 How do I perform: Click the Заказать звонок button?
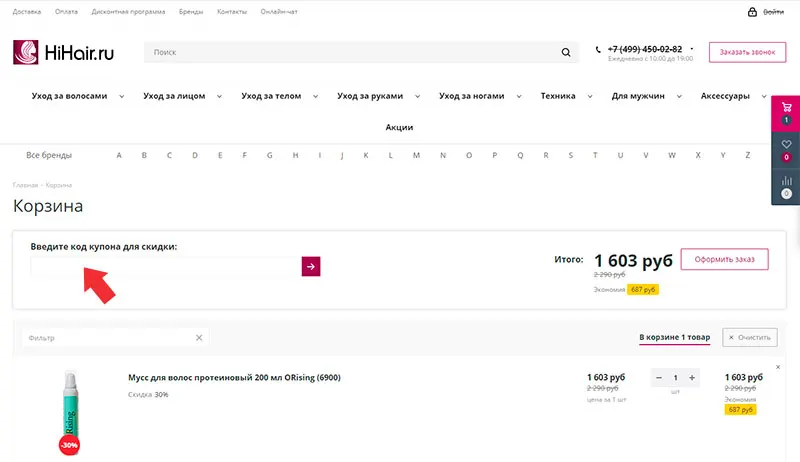(x=747, y=52)
